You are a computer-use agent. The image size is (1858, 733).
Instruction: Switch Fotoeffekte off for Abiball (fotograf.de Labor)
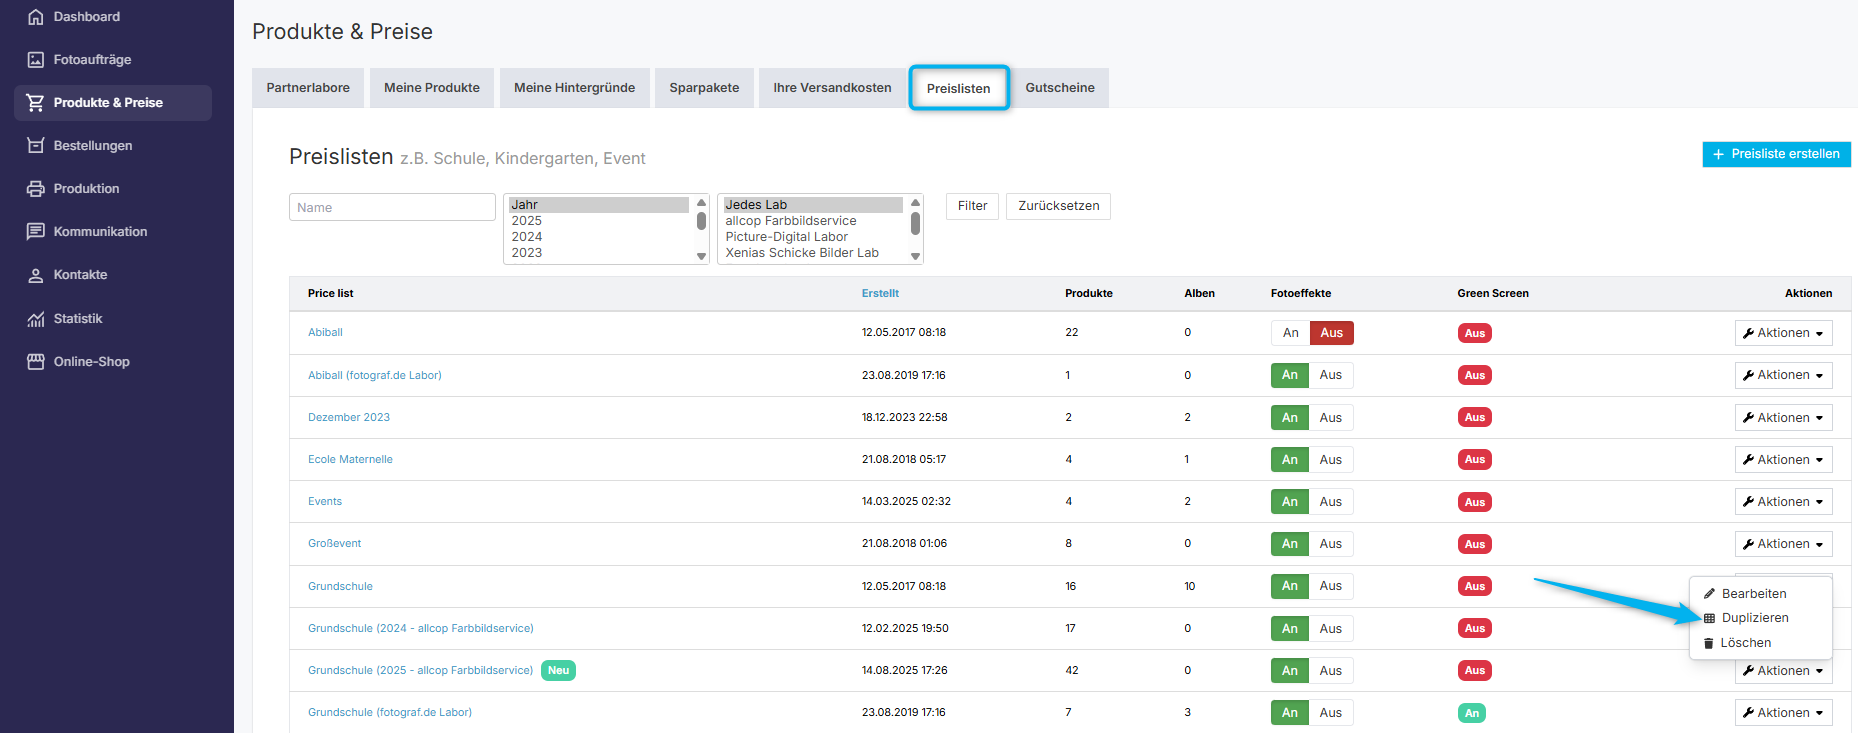(x=1331, y=375)
